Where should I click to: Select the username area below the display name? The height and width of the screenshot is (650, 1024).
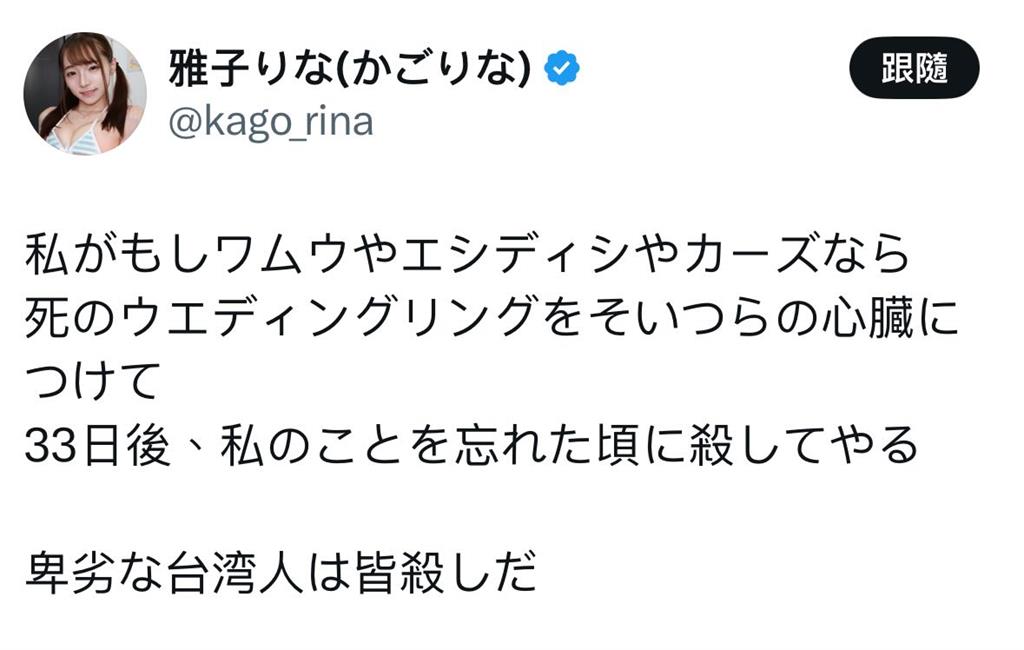pyautogui.click(x=271, y=120)
